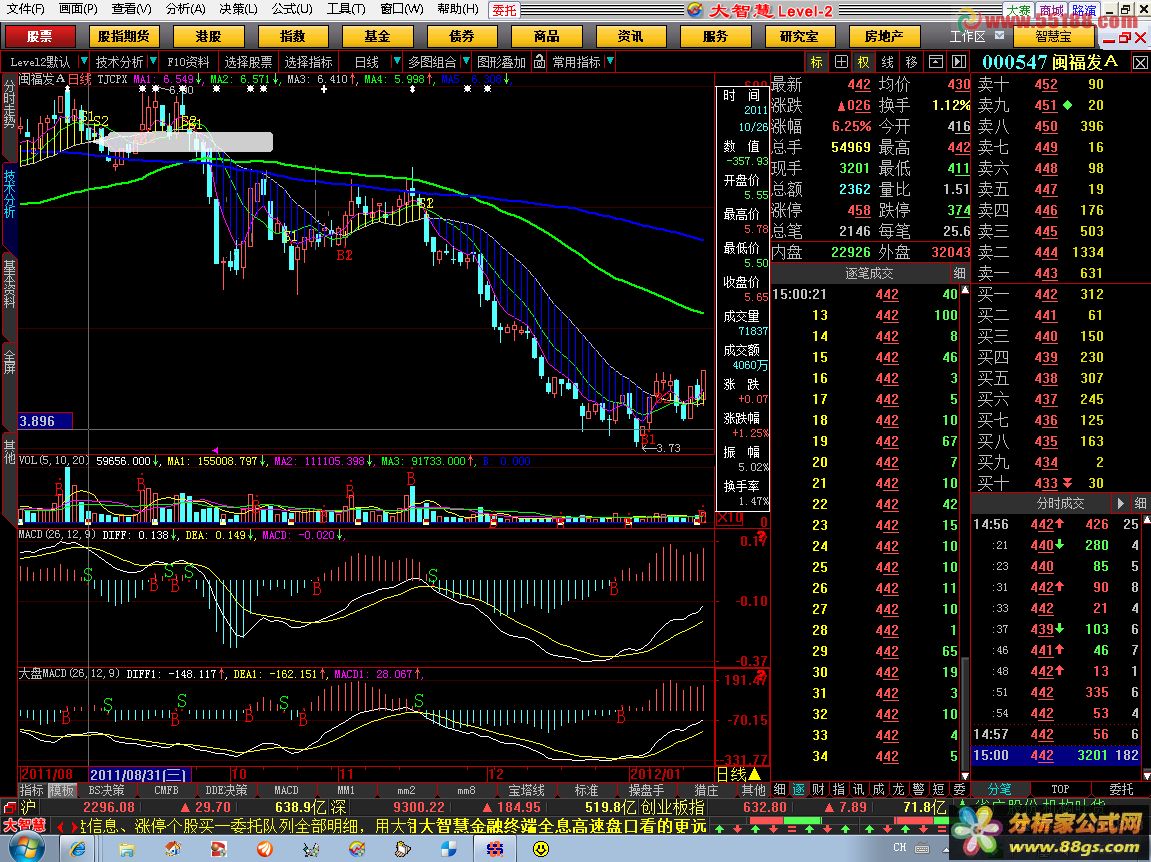The height and width of the screenshot is (862, 1151).
Task: Select the 委托 tab at bottom right
Action: pyautogui.click(x=1121, y=789)
